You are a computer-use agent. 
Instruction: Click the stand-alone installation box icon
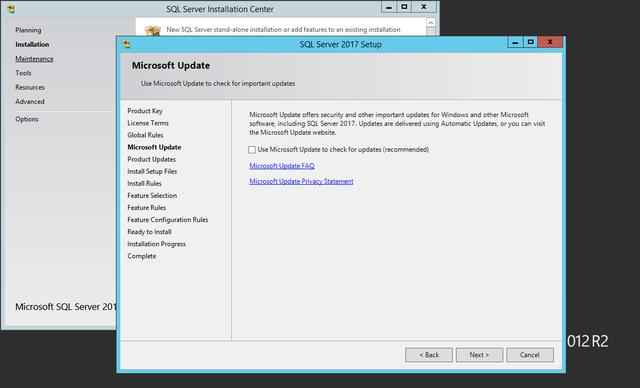[x=153, y=30]
